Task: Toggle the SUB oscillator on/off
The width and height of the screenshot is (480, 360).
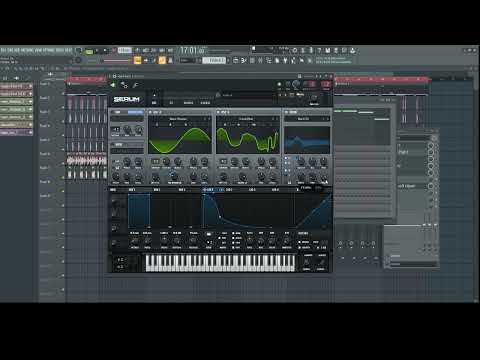Action: (113, 112)
